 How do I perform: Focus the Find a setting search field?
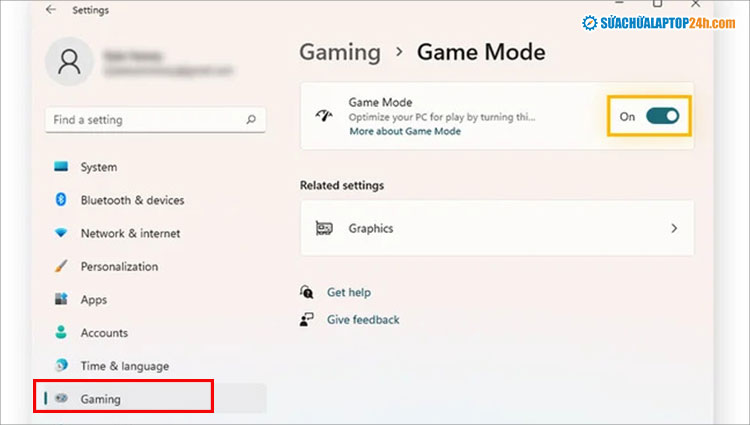click(x=155, y=120)
